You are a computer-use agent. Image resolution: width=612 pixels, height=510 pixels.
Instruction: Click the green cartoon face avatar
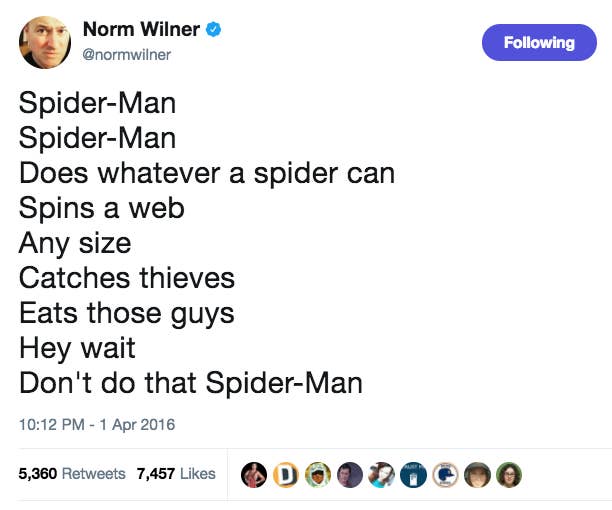pyautogui.click(x=318, y=474)
